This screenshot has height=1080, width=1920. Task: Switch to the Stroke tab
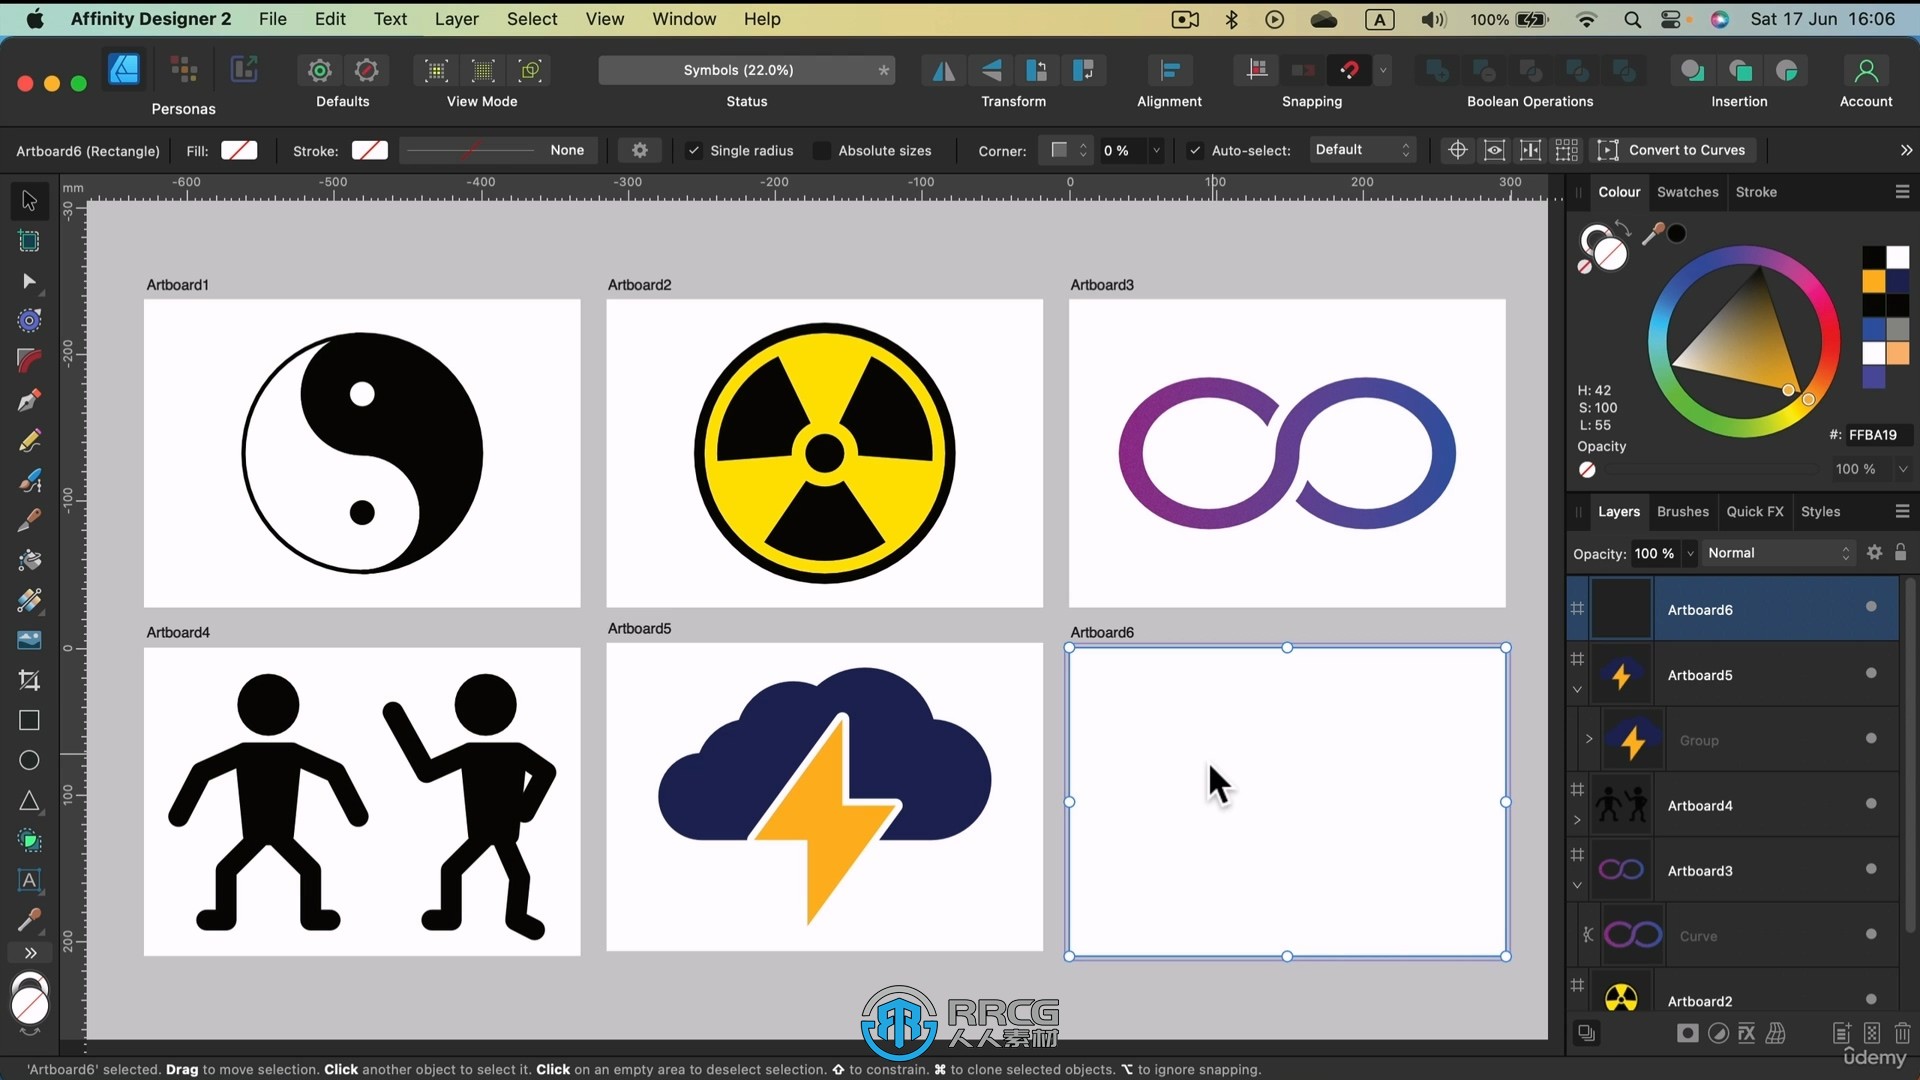[x=1756, y=192]
